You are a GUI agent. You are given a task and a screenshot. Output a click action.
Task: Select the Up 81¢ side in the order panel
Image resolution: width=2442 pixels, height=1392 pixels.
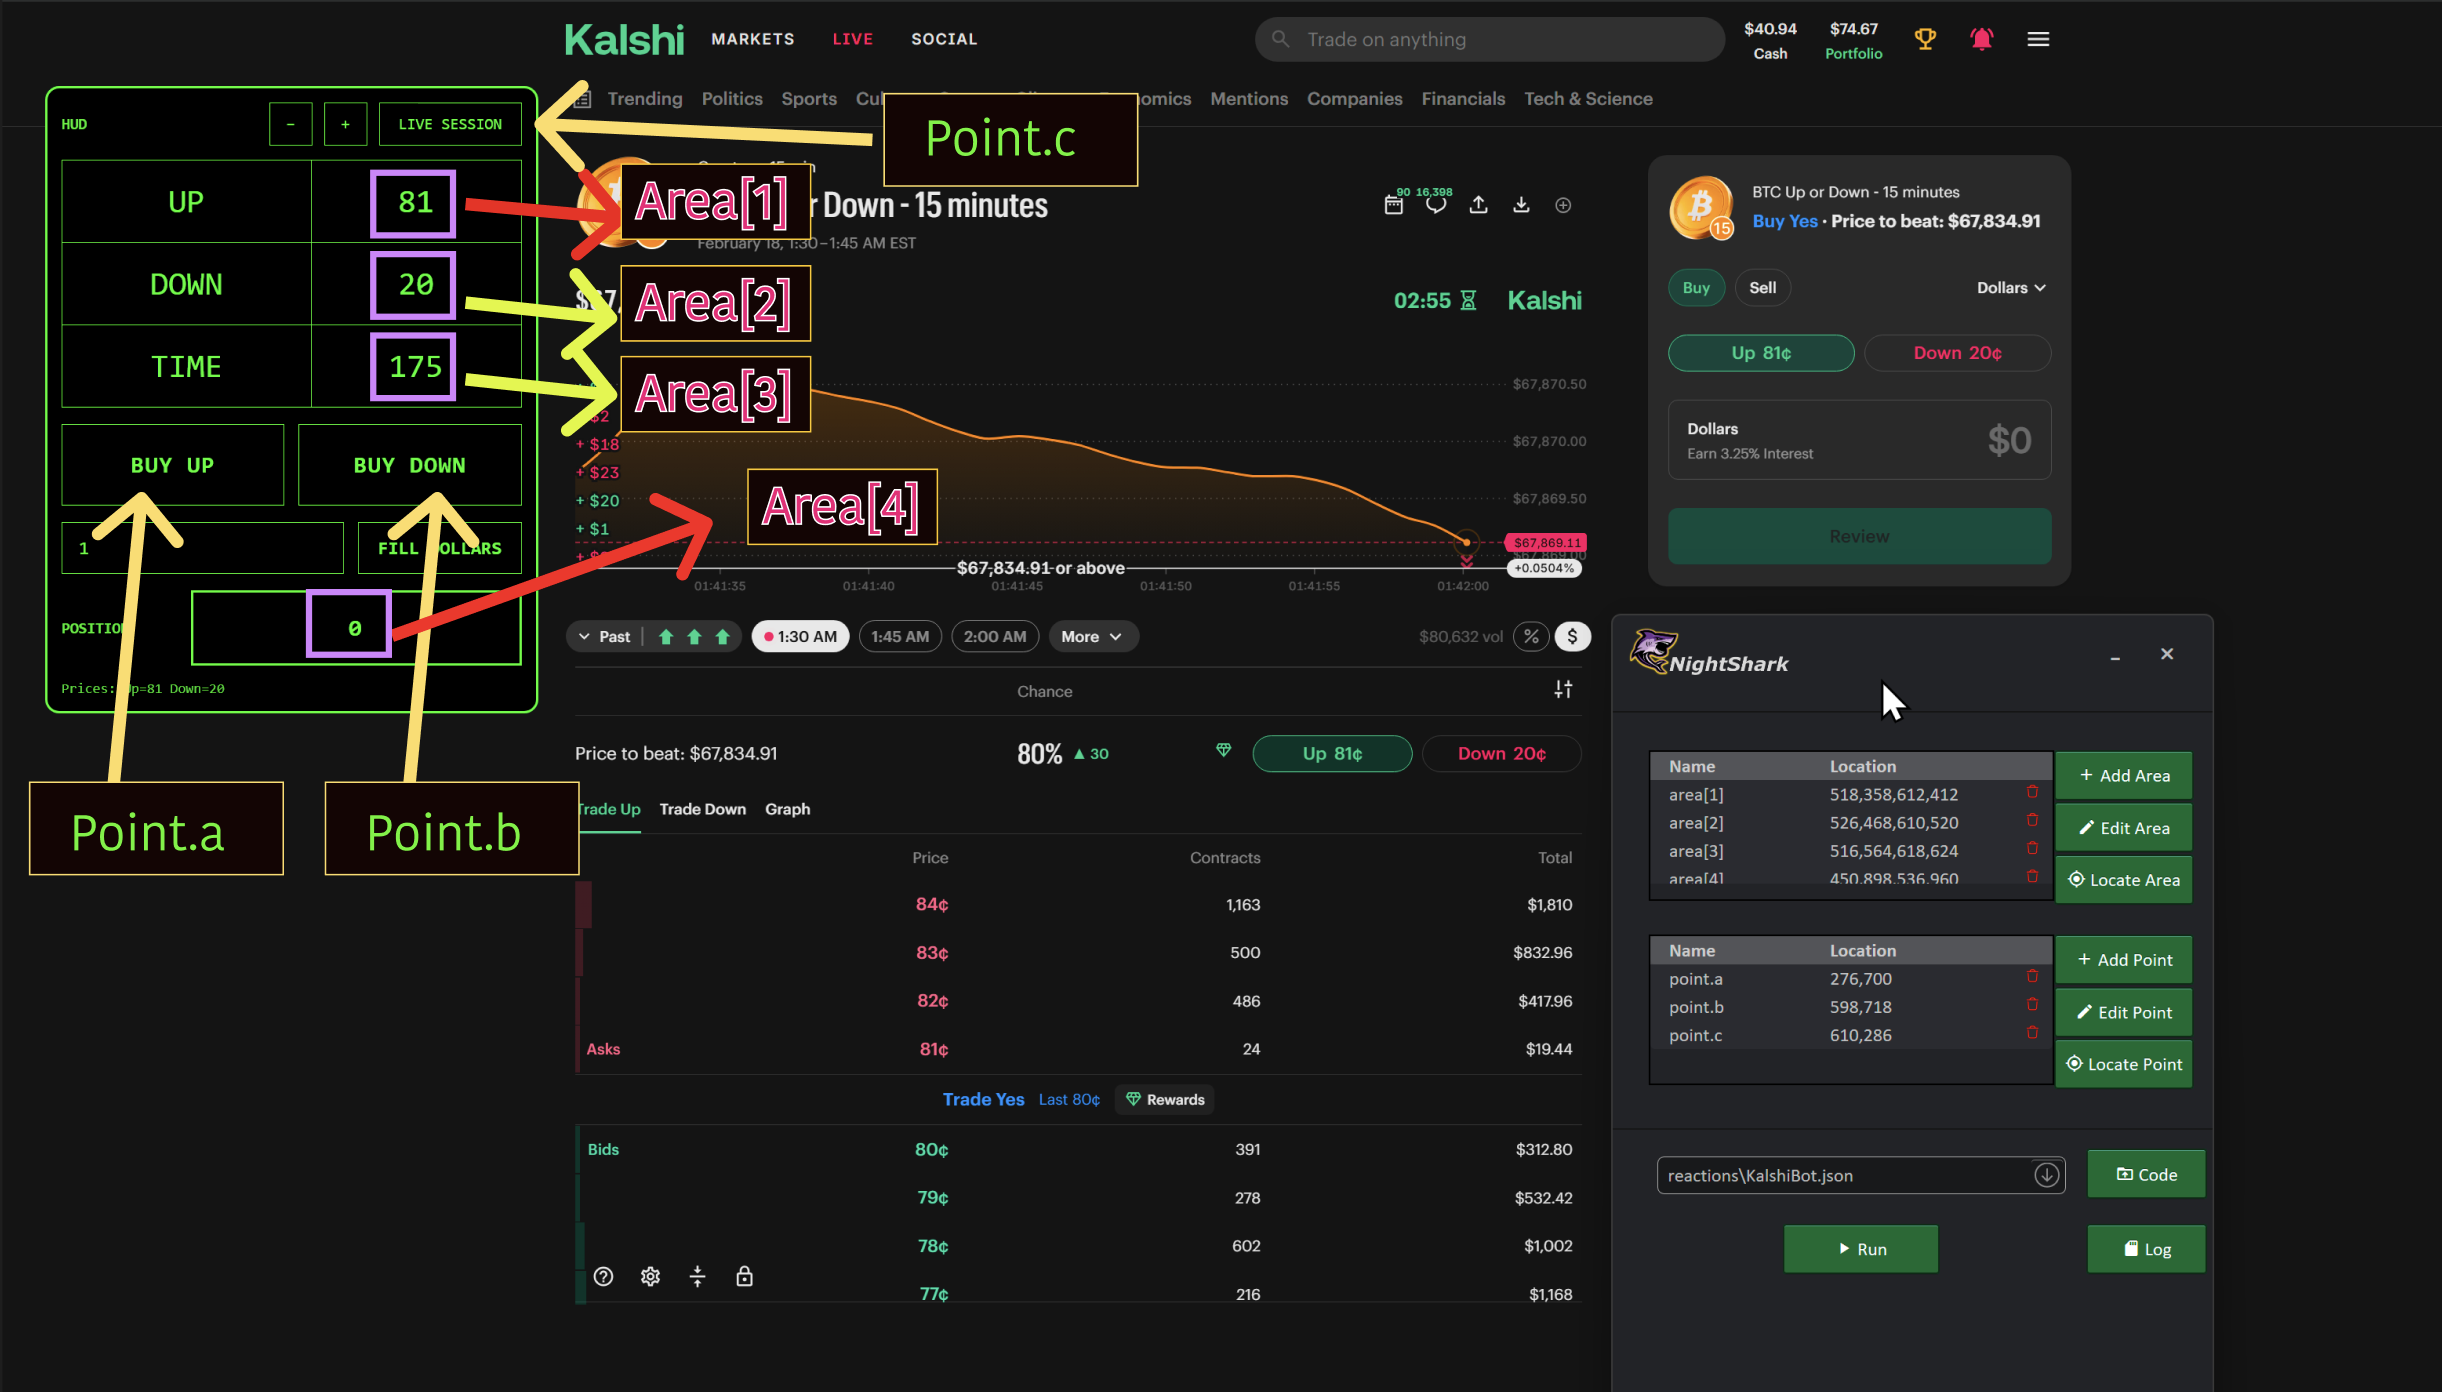click(1760, 352)
